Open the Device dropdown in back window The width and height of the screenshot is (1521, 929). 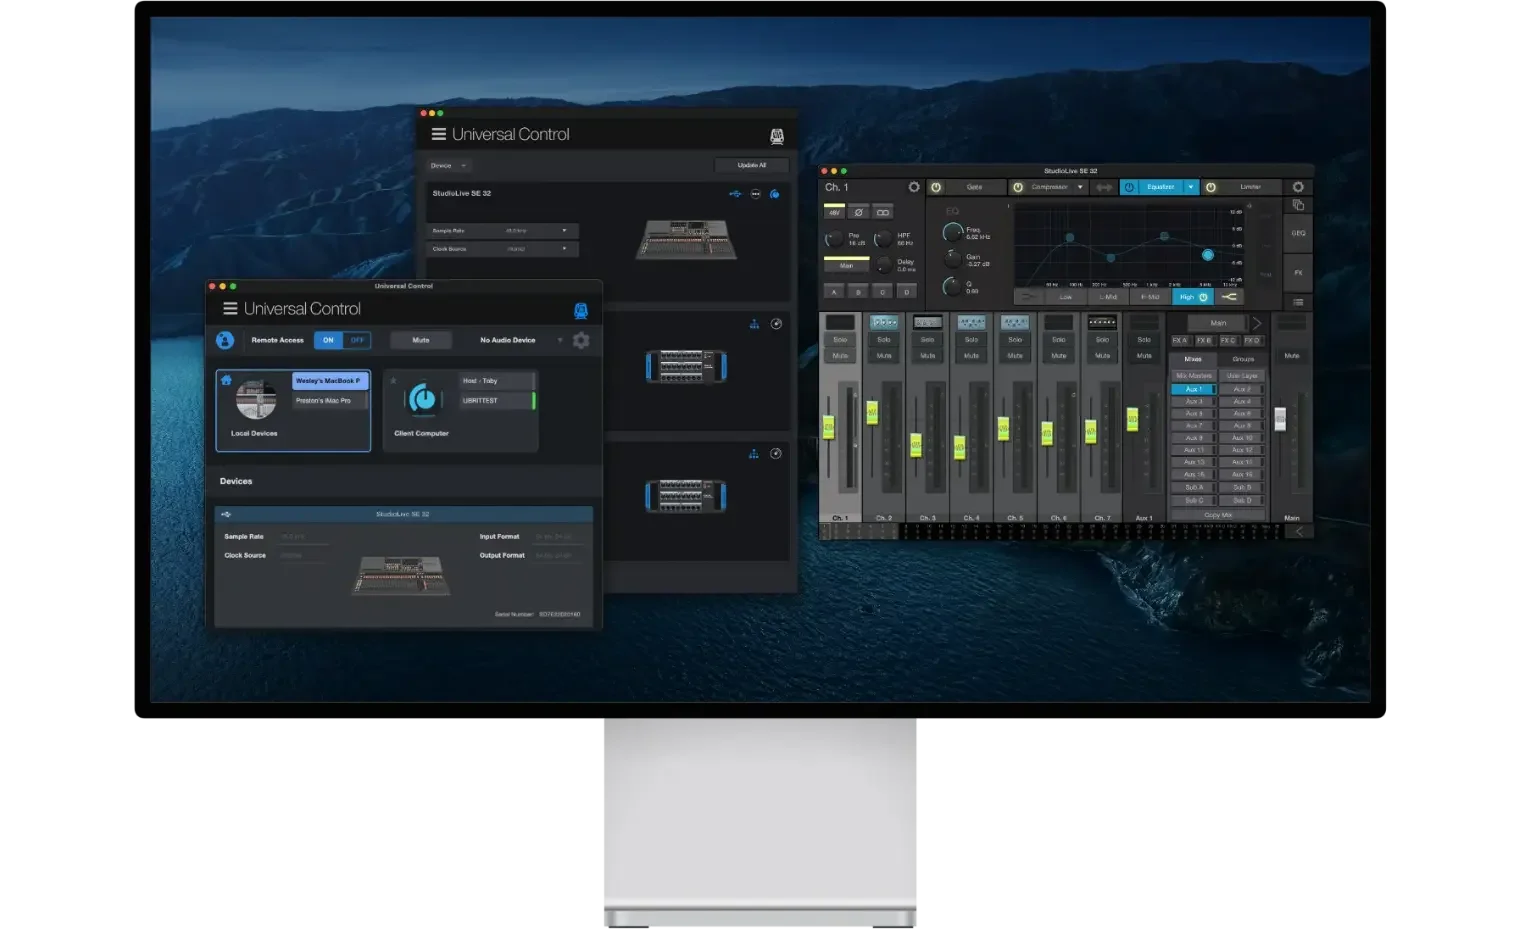[449, 166]
